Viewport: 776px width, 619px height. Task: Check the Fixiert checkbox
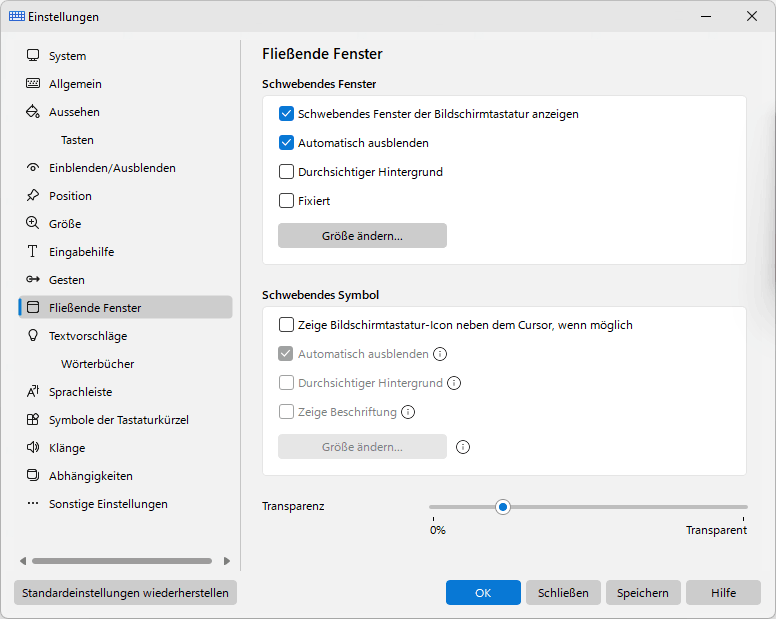coord(287,200)
